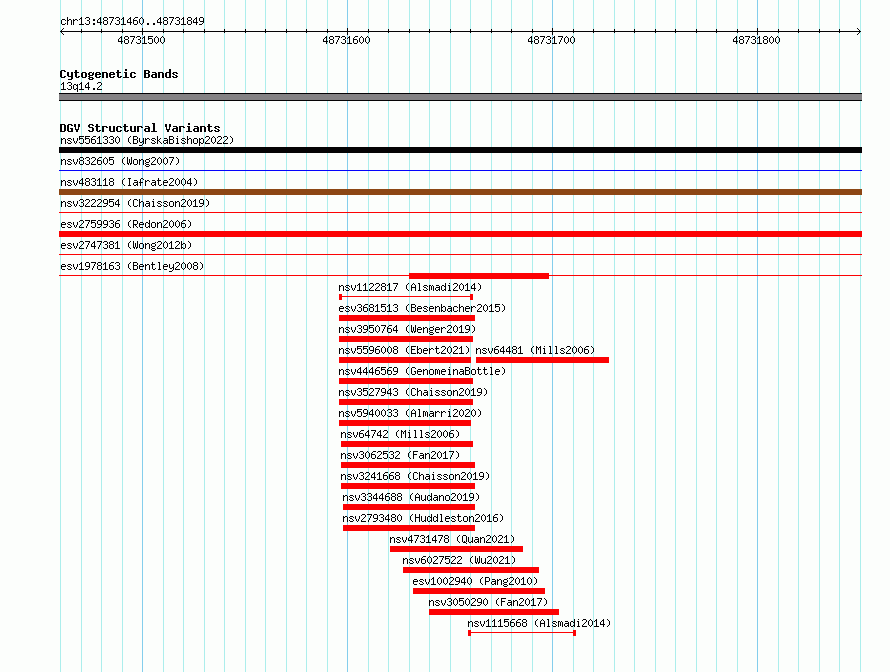Screen dimensions: 890x672
Task: Click the 13q14.2 band label
Action: pyautogui.click(x=81, y=86)
